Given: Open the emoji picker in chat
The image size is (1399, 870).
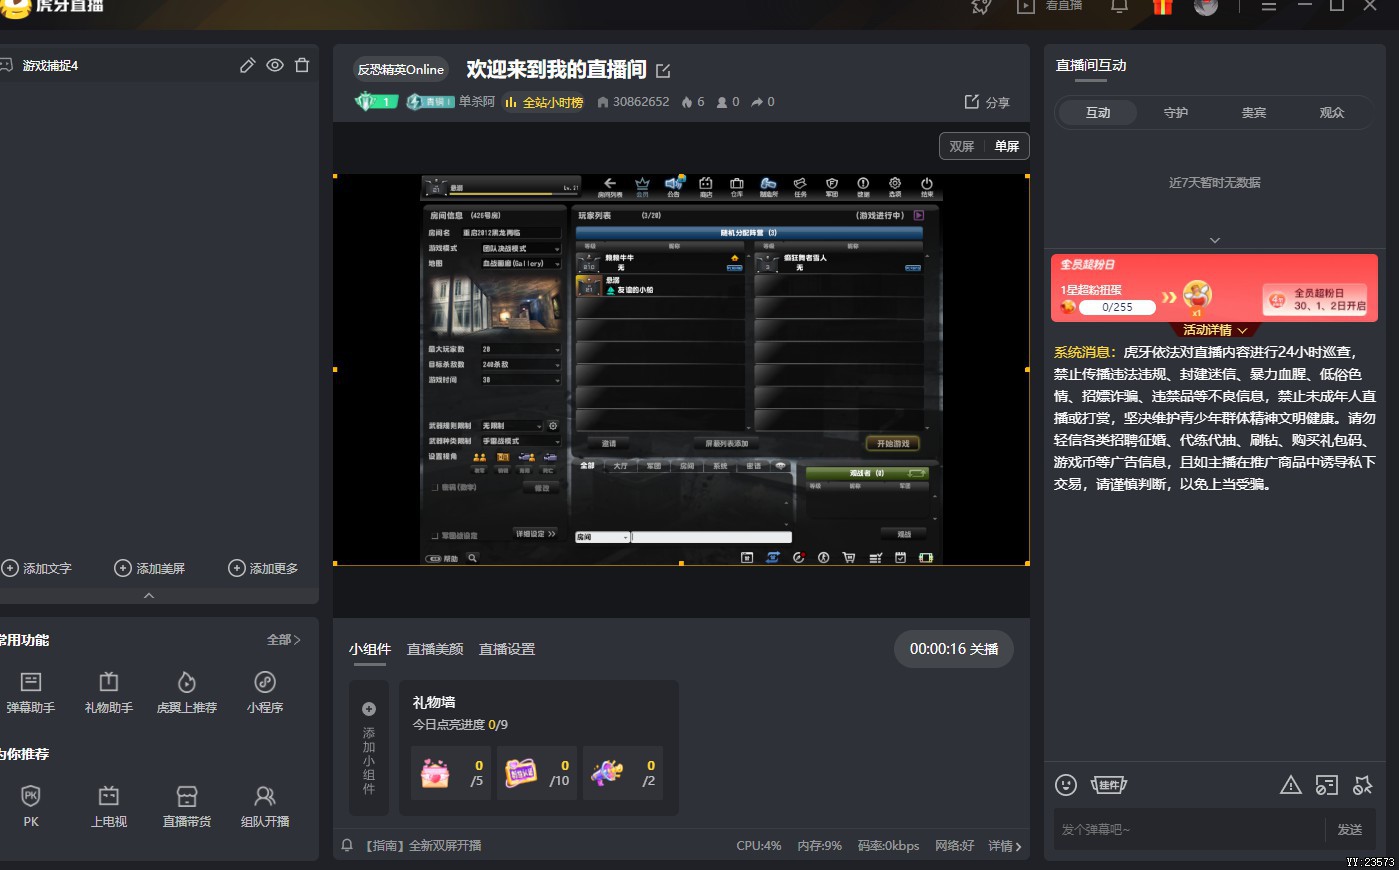Looking at the screenshot, I should point(1066,785).
